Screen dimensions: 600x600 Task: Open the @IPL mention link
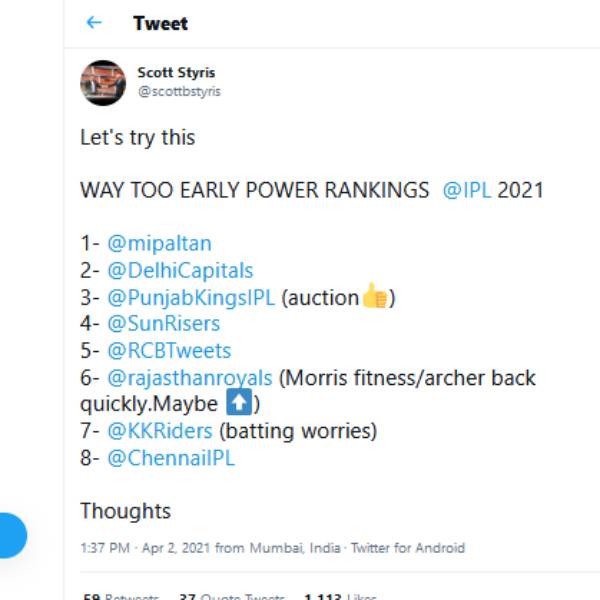point(467,190)
